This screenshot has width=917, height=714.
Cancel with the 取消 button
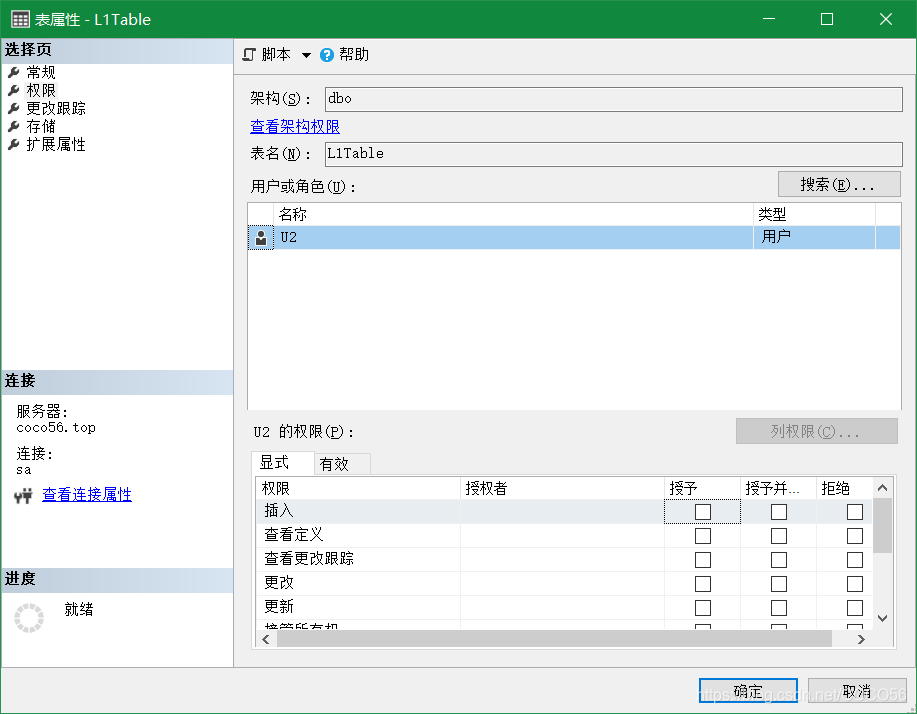tap(857, 692)
